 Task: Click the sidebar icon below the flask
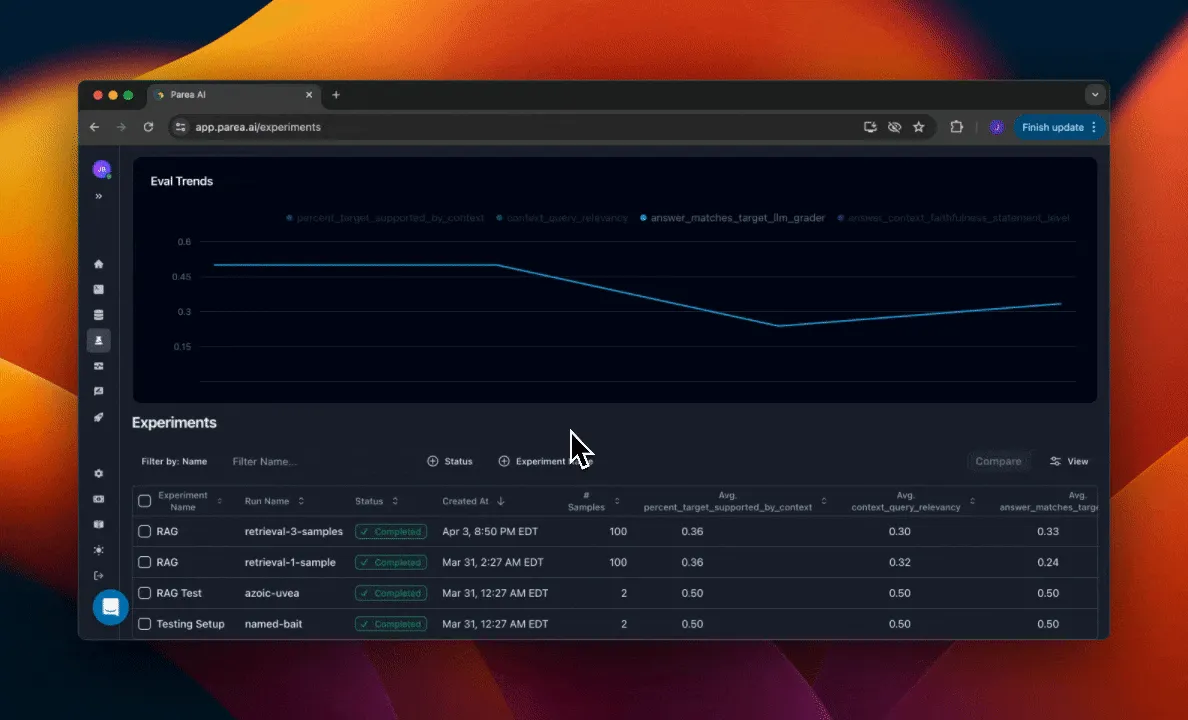coord(98,366)
